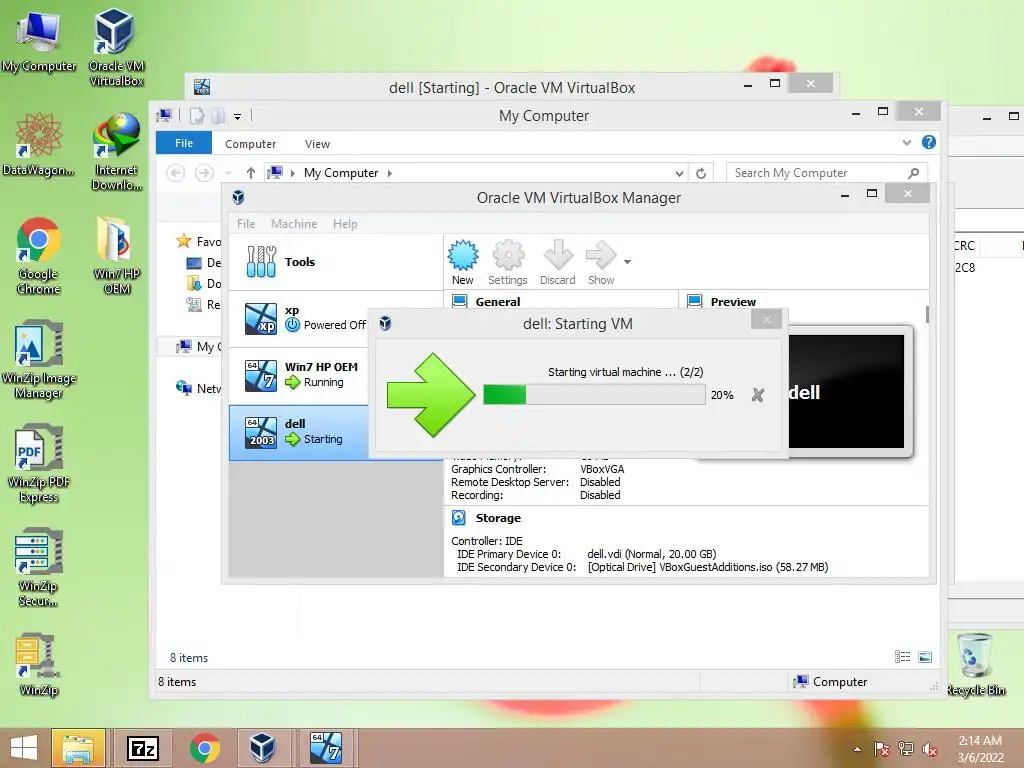The image size is (1024, 768).
Task: Open the DataWagon desktop shortcut
Action: pos(39,144)
